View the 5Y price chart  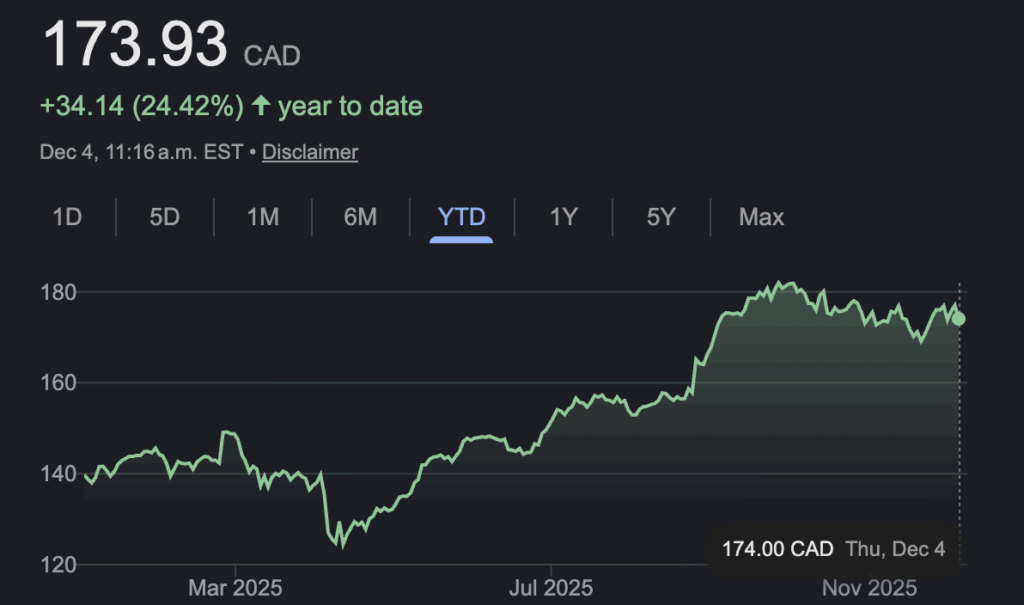point(661,216)
